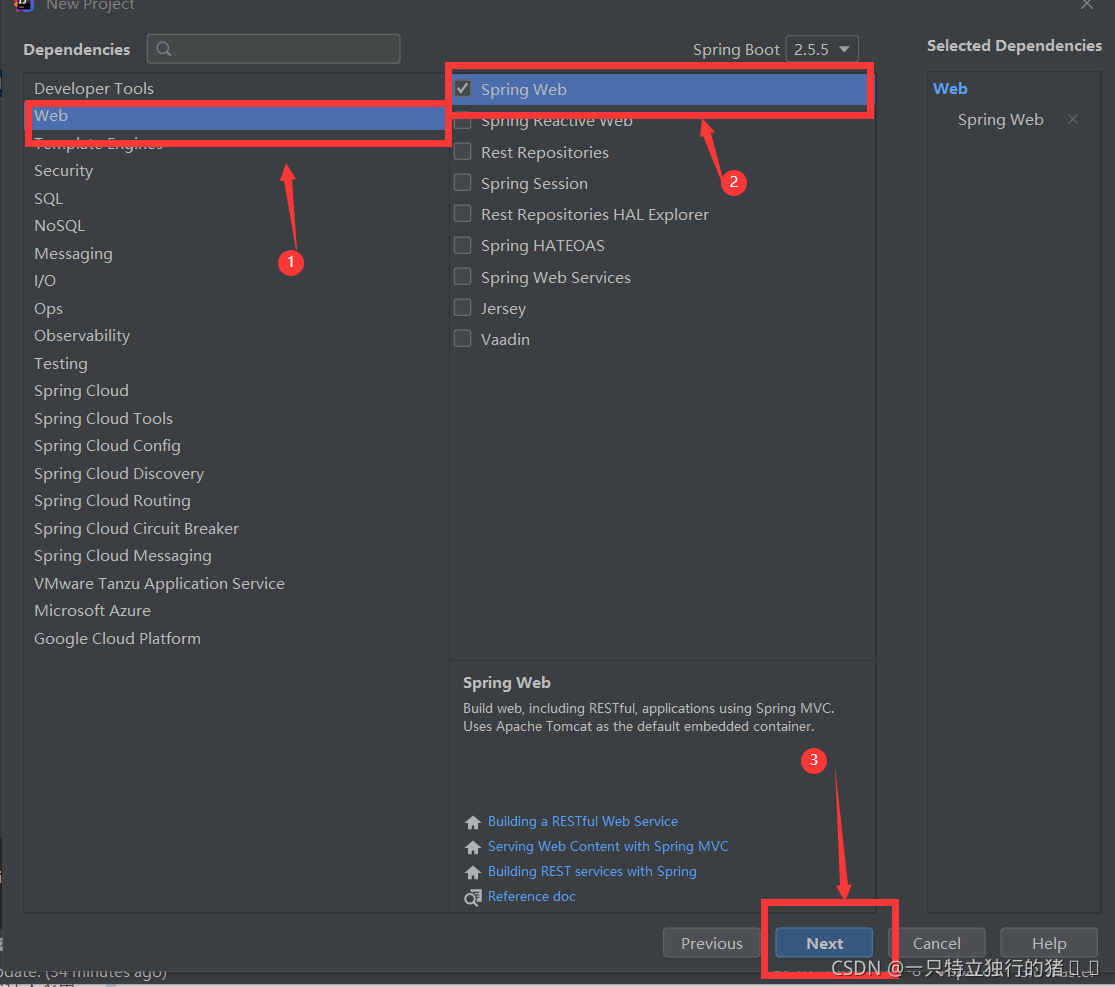The width and height of the screenshot is (1115, 987).
Task: Enable the Spring Reactive Web checkbox
Action: (462, 121)
